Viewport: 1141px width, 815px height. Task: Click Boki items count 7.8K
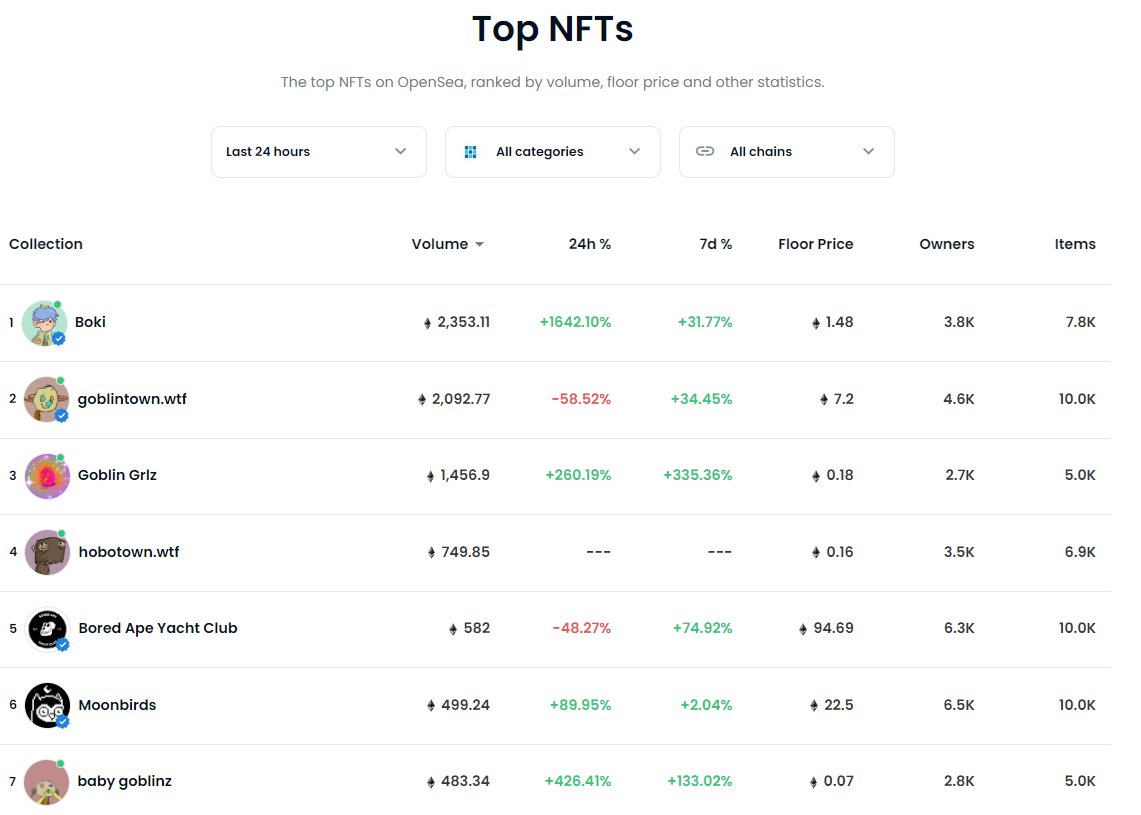pos(1081,322)
